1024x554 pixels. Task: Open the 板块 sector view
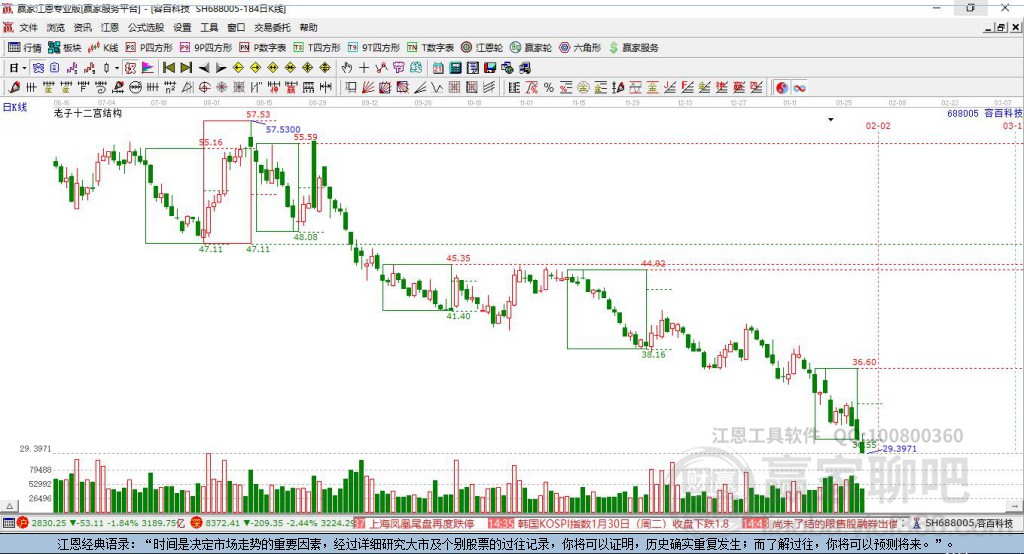(65, 48)
